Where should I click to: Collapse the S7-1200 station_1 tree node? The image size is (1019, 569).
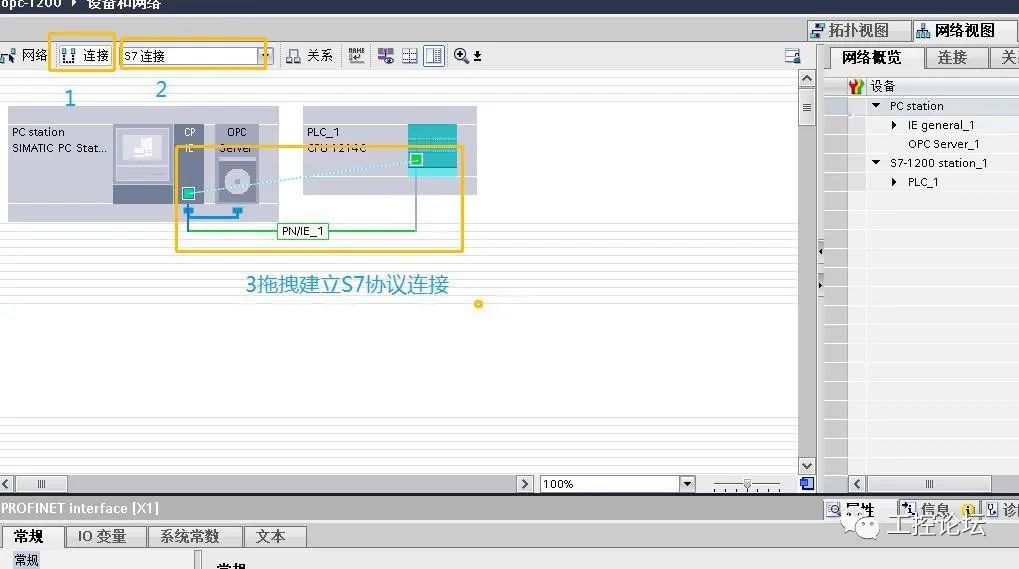[x=876, y=163]
